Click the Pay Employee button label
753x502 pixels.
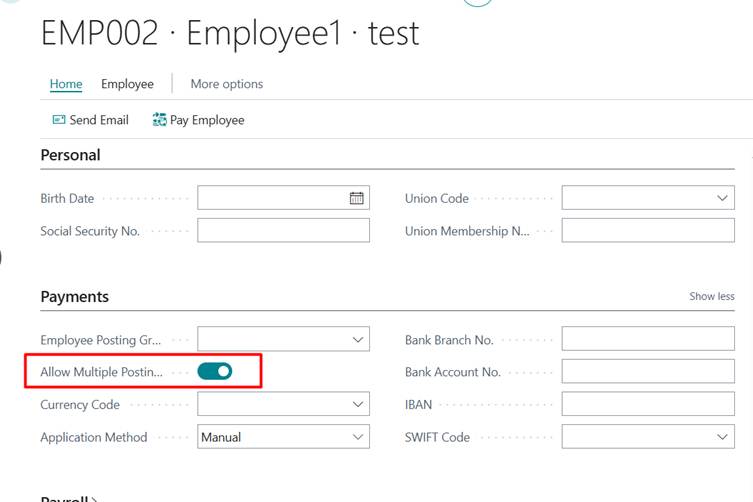tap(207, 120)
